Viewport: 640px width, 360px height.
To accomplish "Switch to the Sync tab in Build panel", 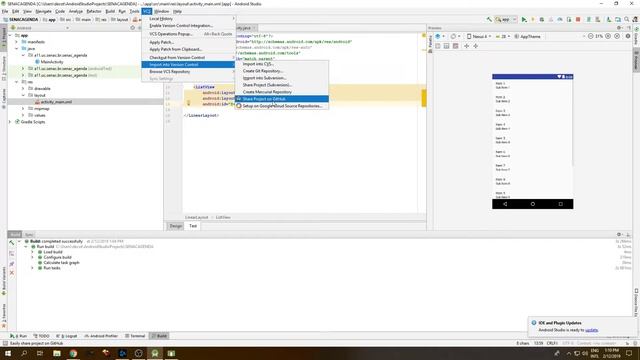I will point(29,235).
